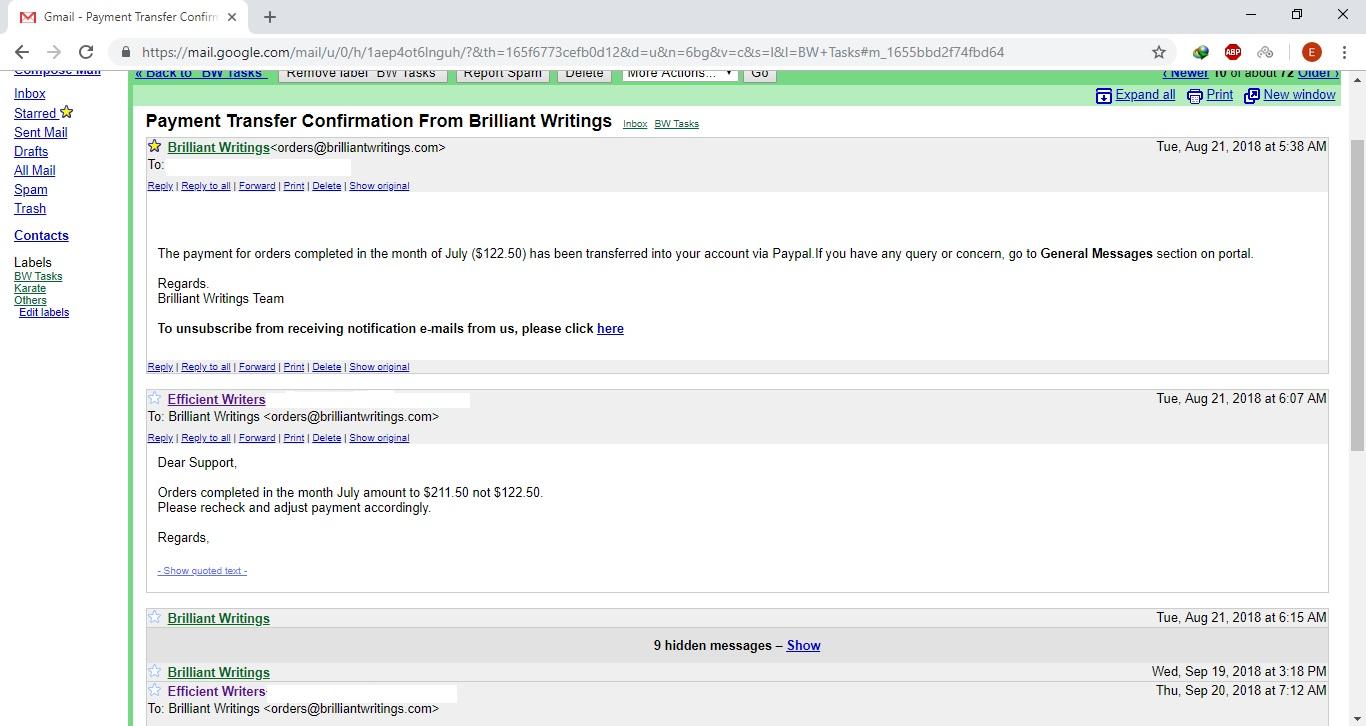Viewport: 1366px width, 726px height.
Task: Select the Gmail Payment Transfer browser tab
Action: click(x=128, y=17)
